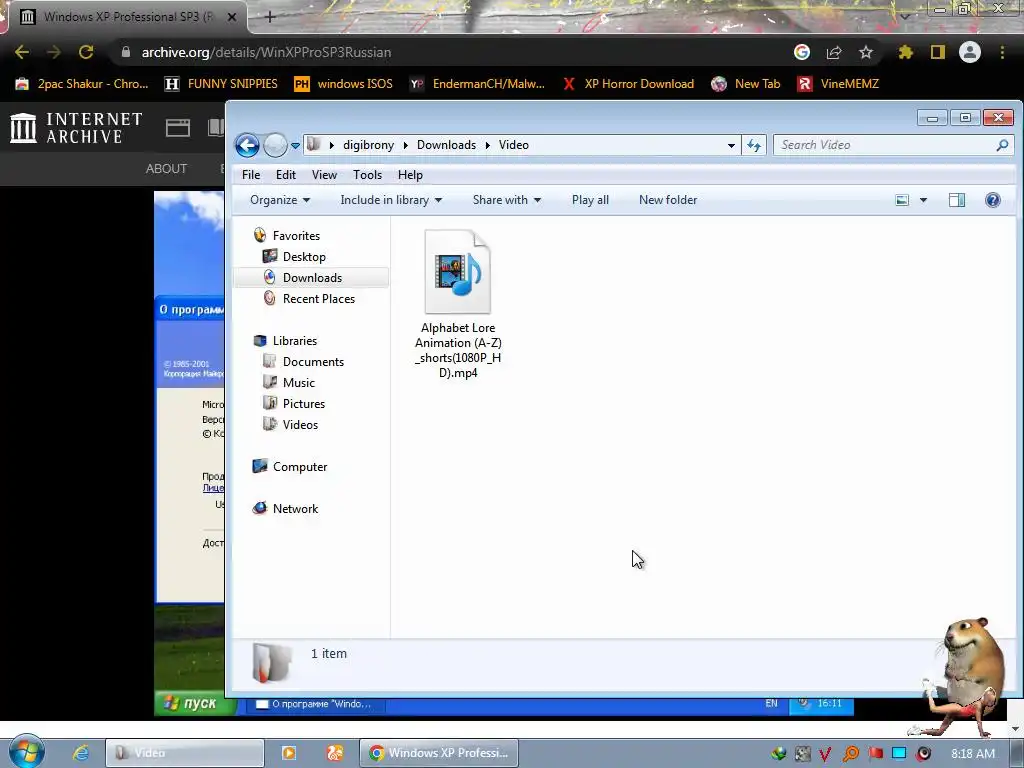Click the refresh button next to address bar
This screenshot has width=1024, height=768.
(x=754, y=145)
